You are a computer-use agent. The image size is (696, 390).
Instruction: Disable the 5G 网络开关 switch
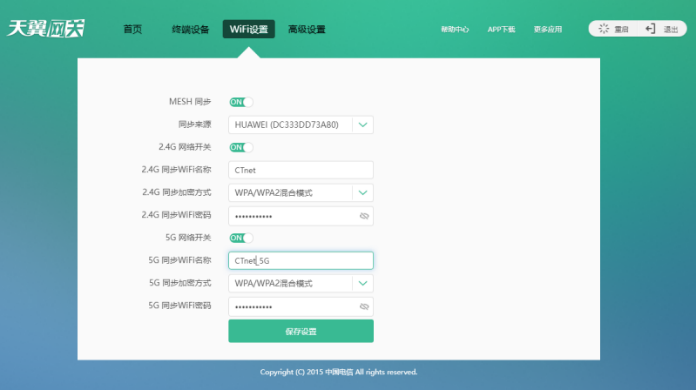pyautogui.click(x=241, y=238)
